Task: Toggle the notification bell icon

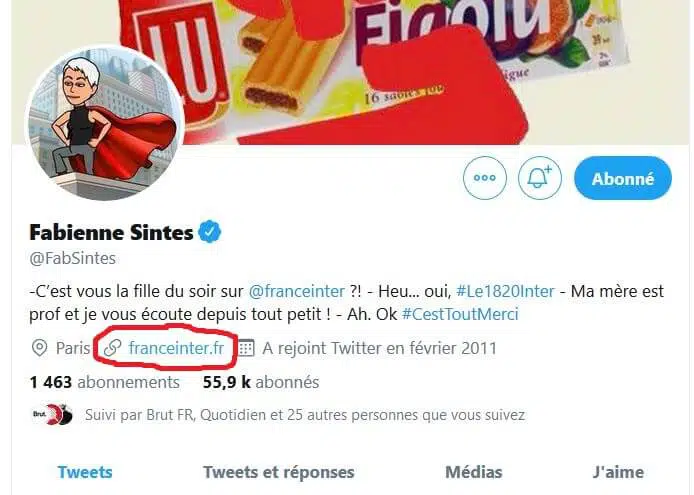Action: pyautogui.click(x=540, y=179)
